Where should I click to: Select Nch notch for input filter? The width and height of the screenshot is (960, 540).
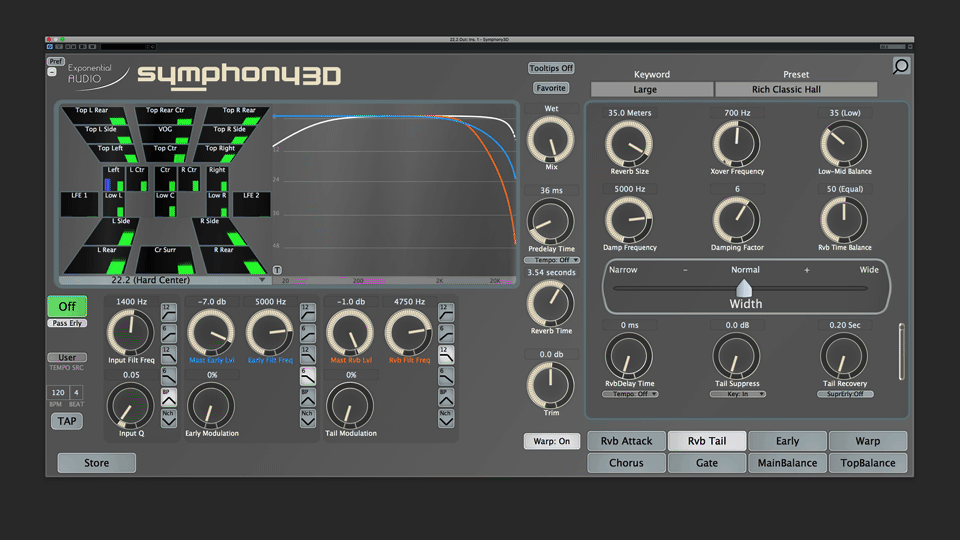tap(168, 418)
